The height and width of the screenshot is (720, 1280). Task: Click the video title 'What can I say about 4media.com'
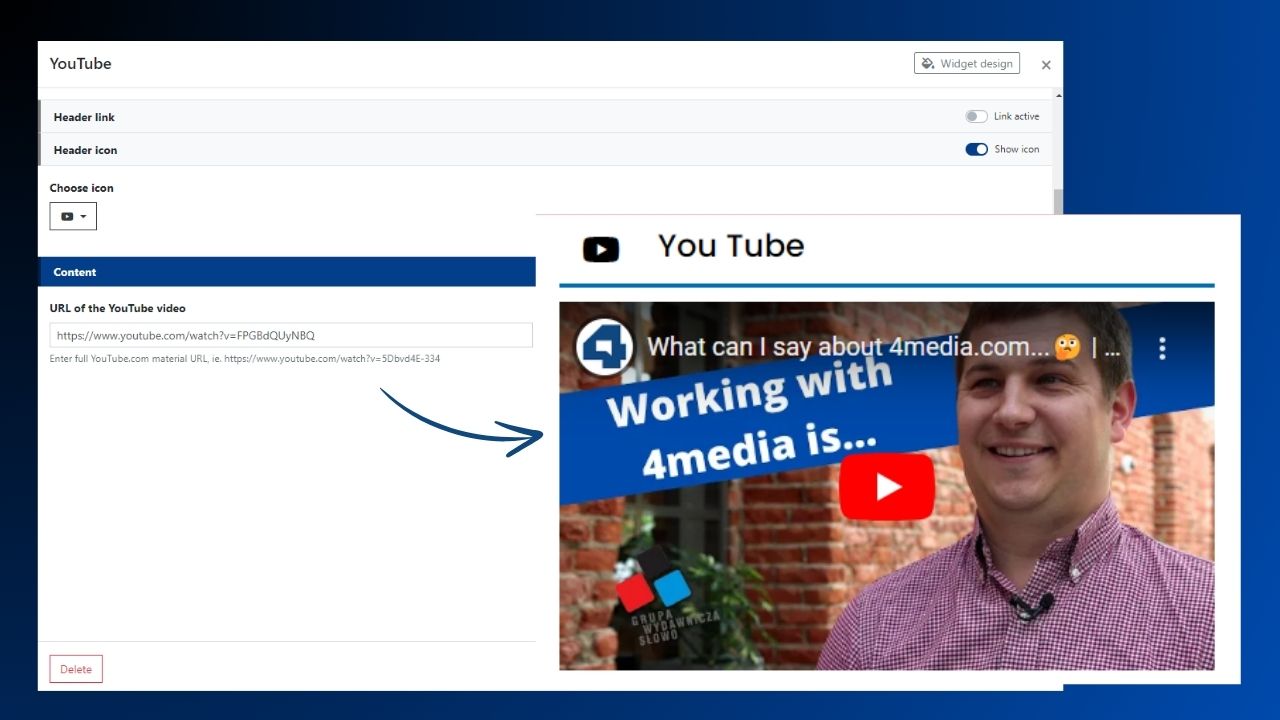[x=883, y=347]
